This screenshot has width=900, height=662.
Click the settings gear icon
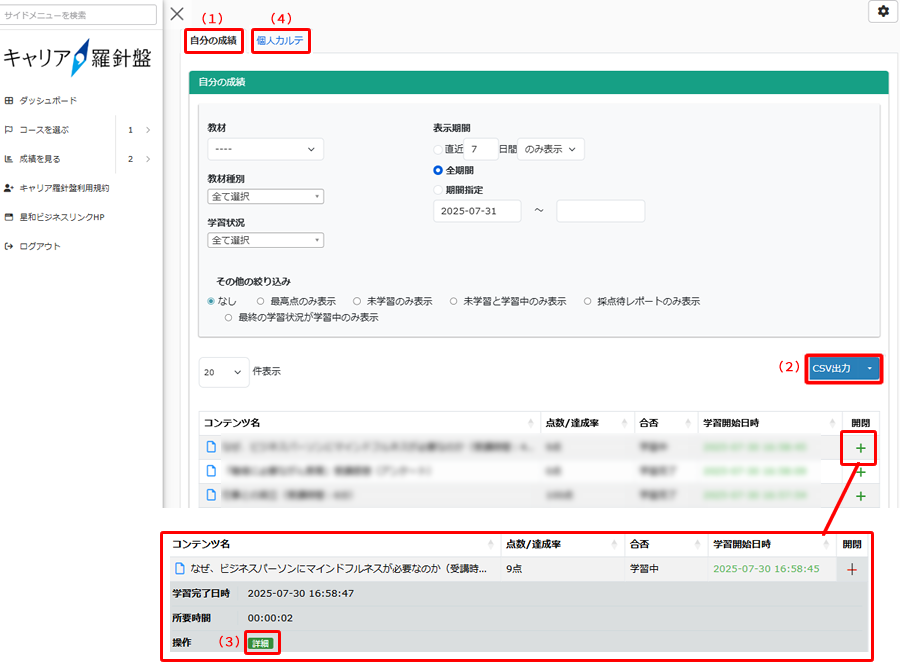[x=882, y=11]
